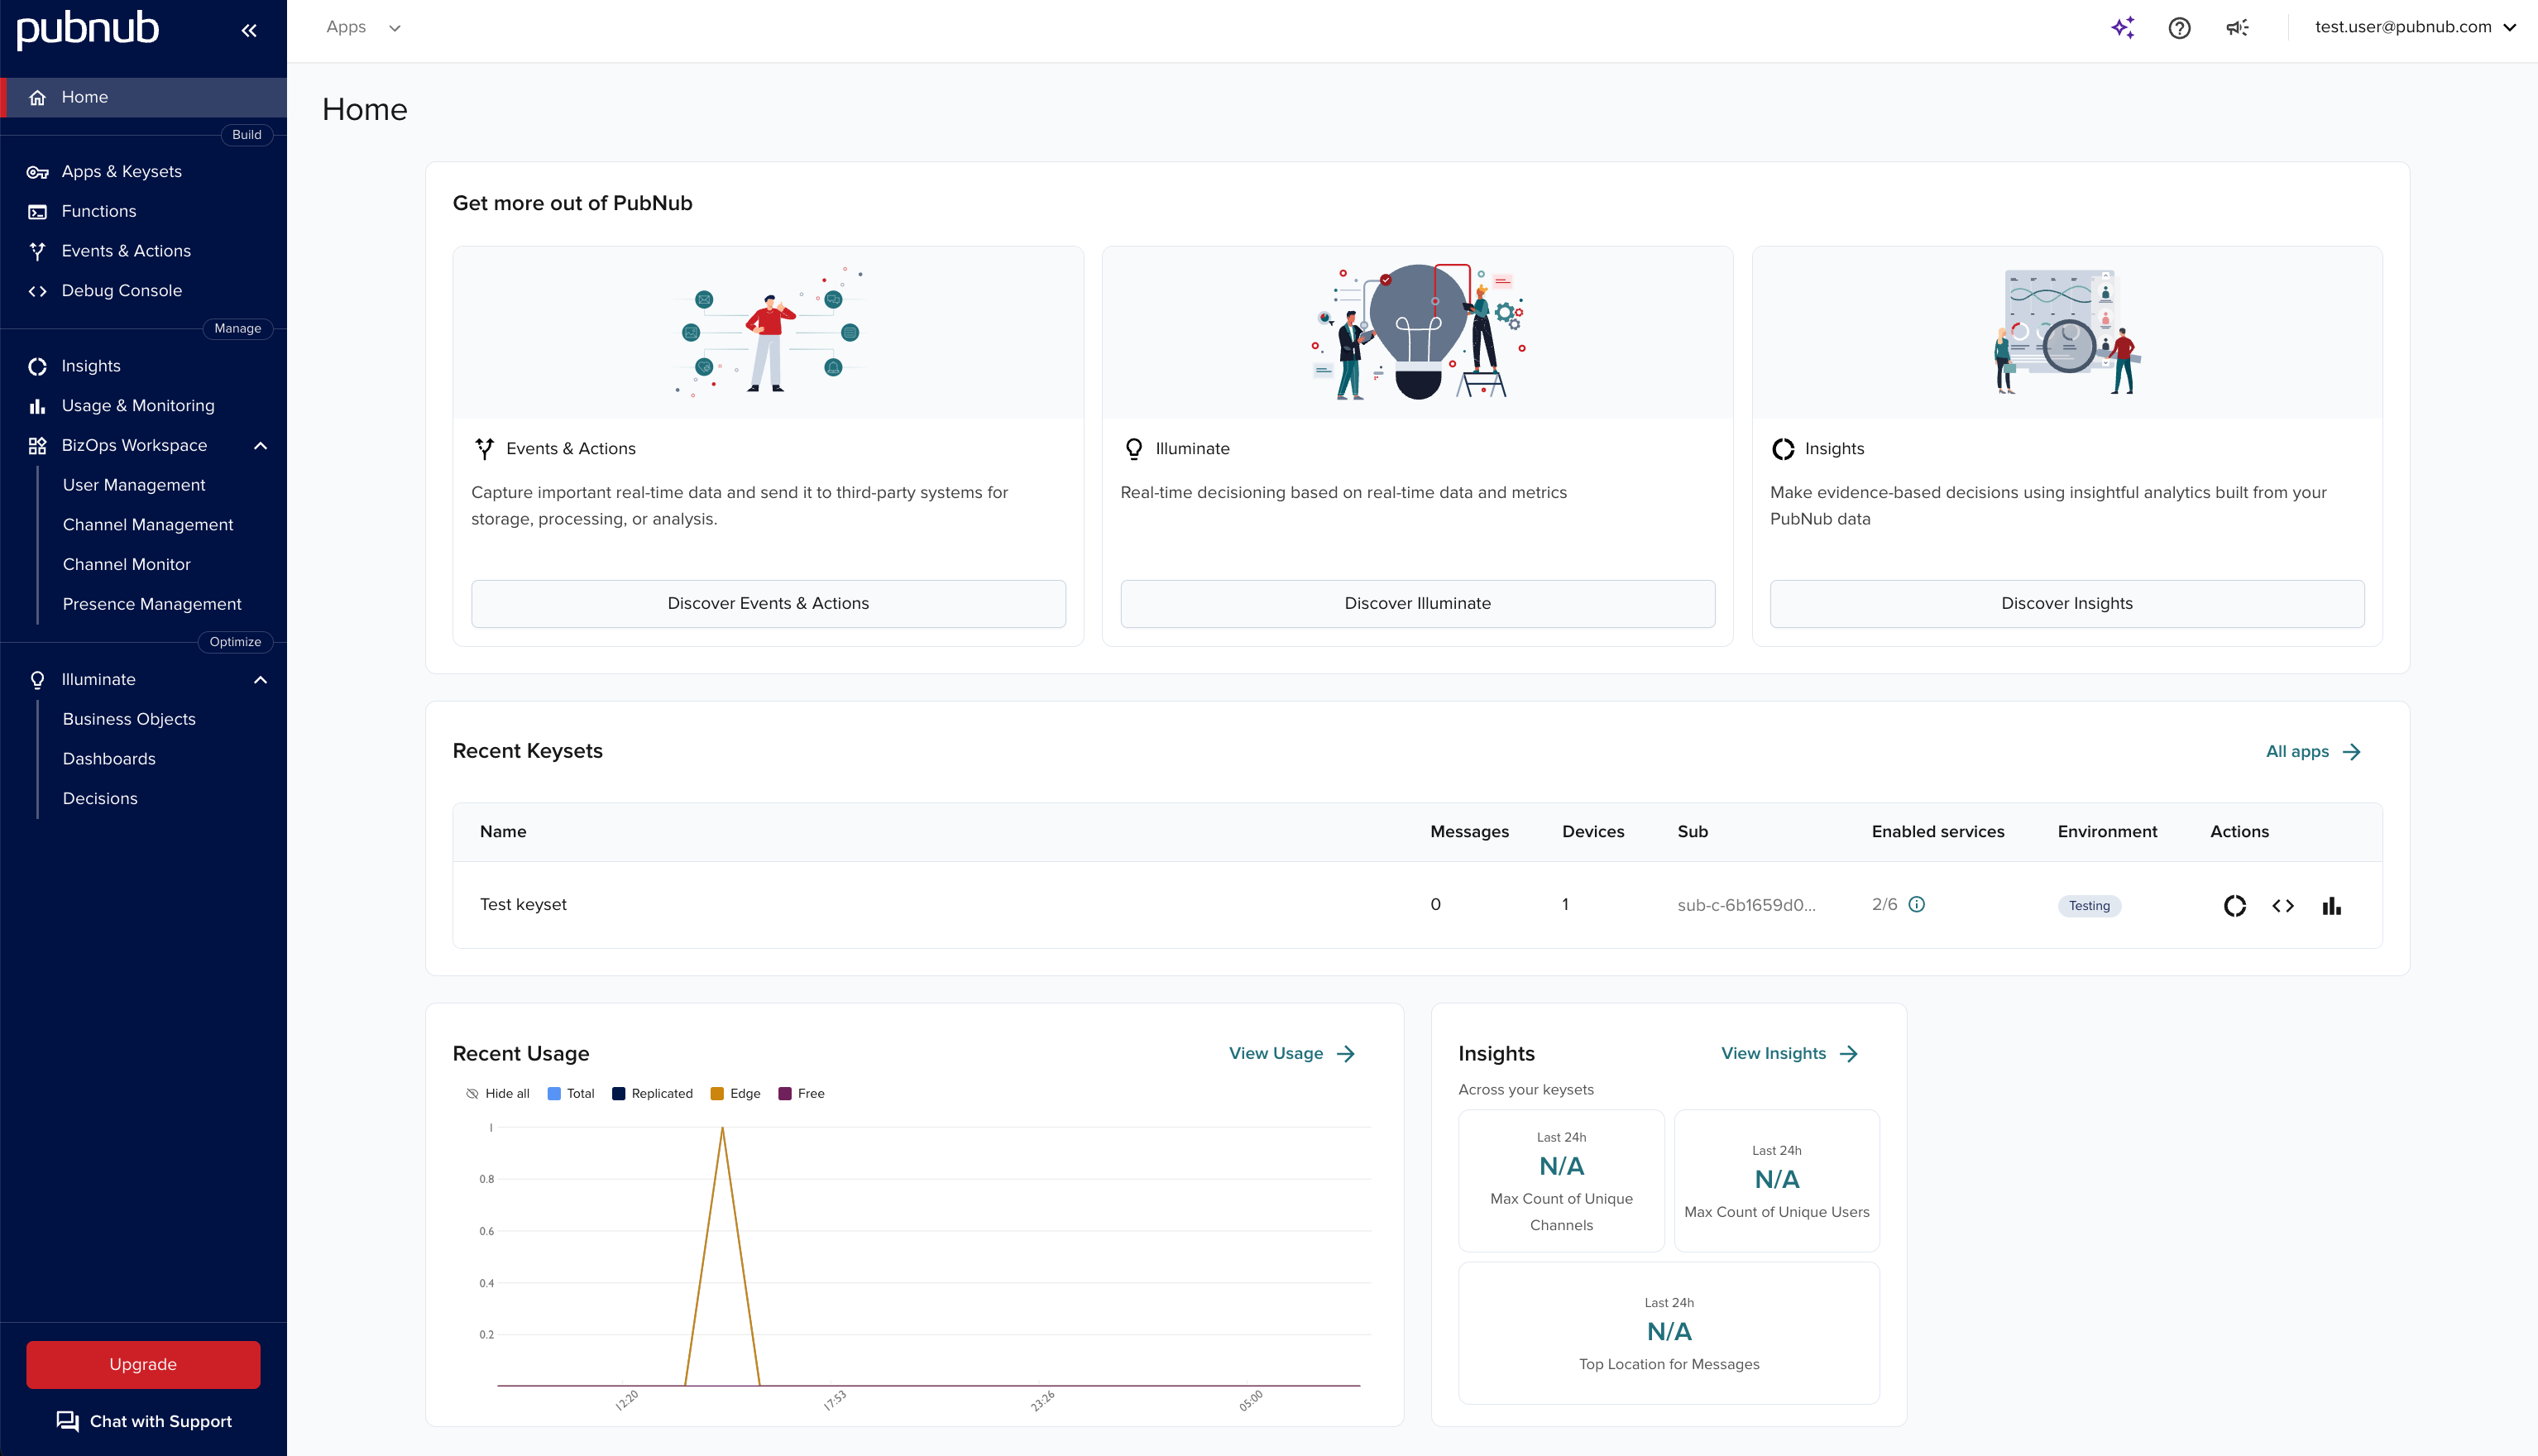
Task: Open the help icon in the top bar
Action: pos(2180,27)
